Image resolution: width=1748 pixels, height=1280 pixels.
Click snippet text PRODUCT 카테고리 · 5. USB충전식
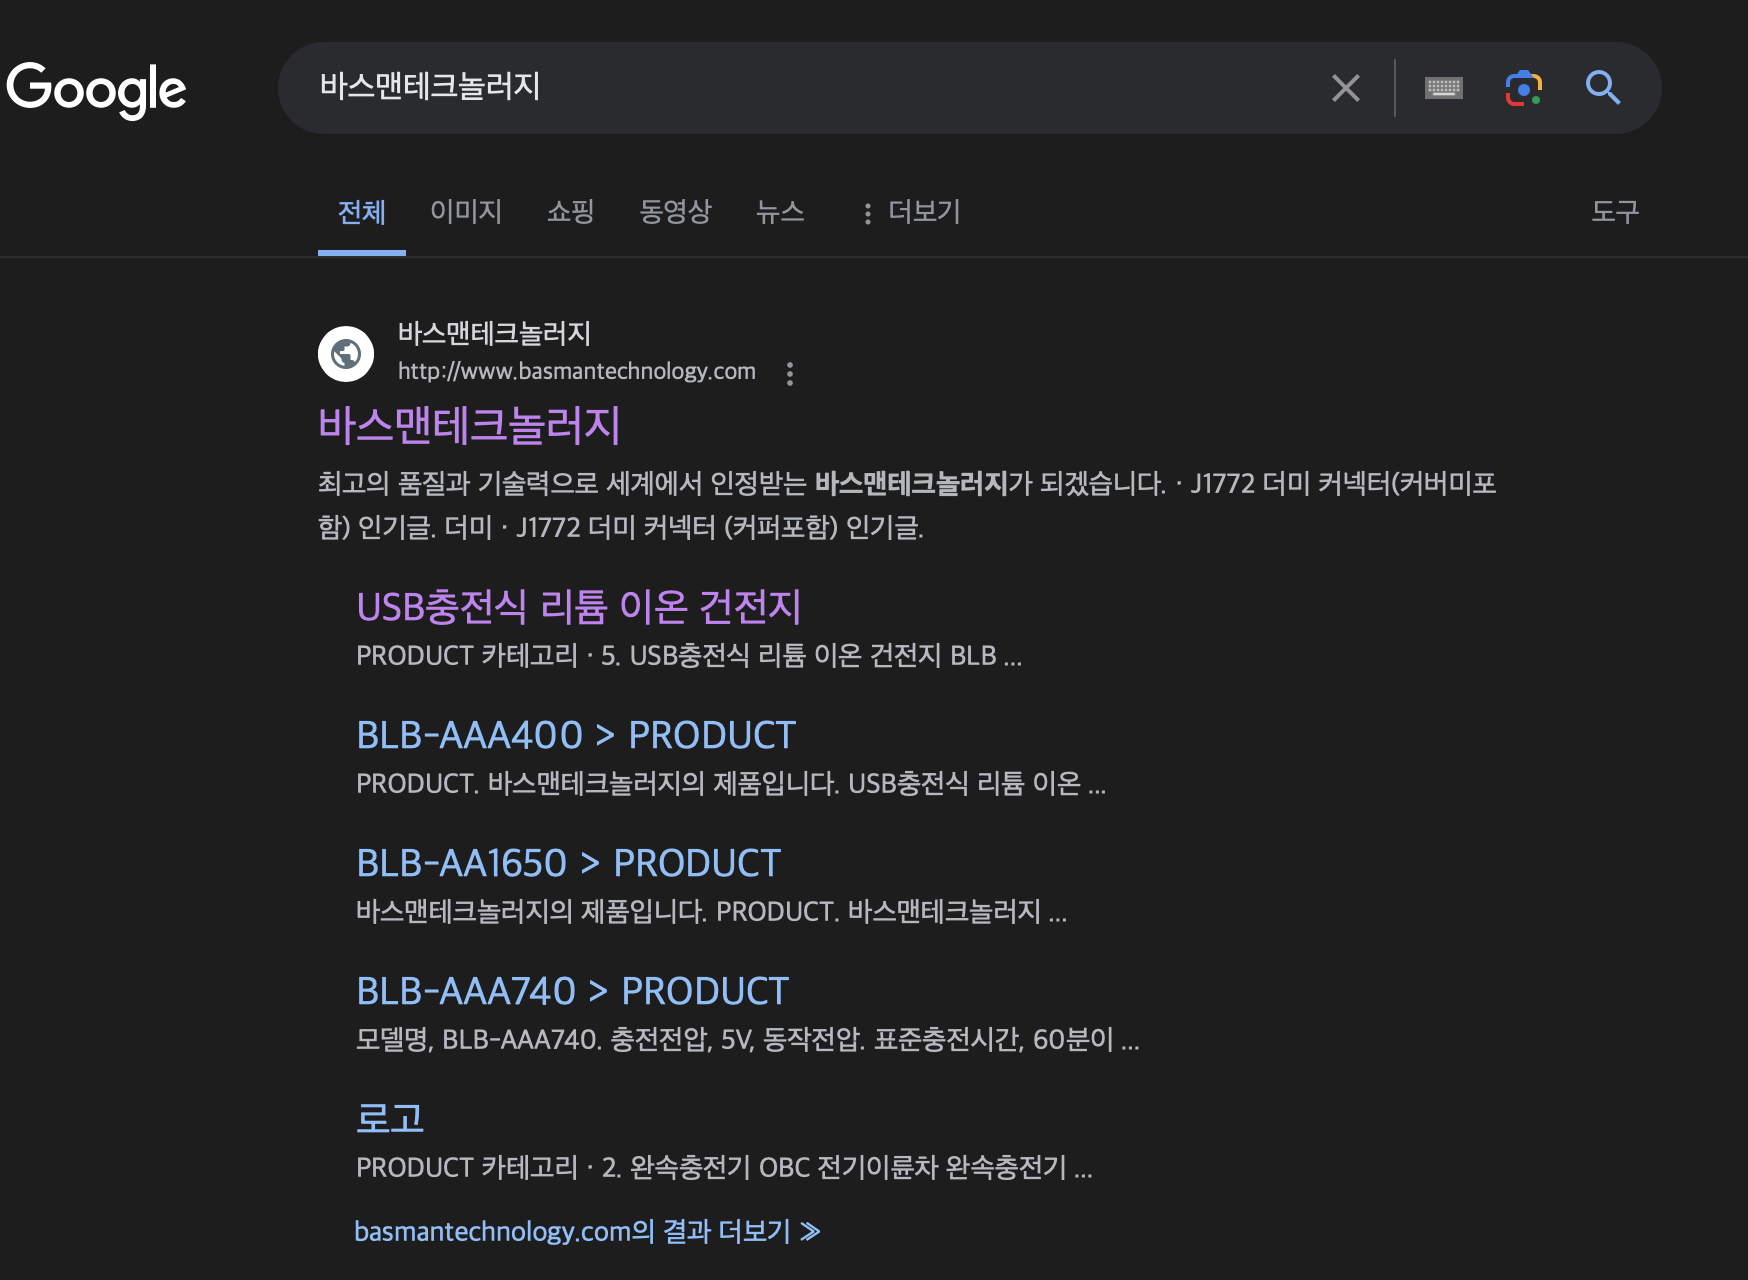coord(689,656)
